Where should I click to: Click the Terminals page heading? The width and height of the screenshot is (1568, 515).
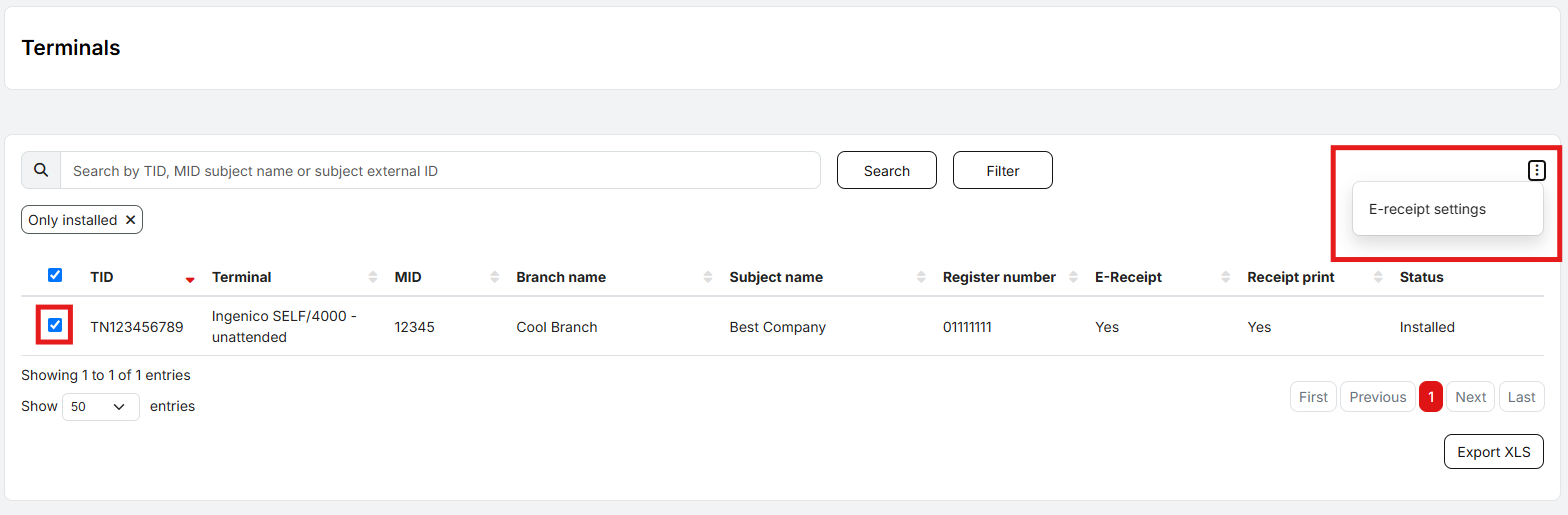click(x=71, y=48)
